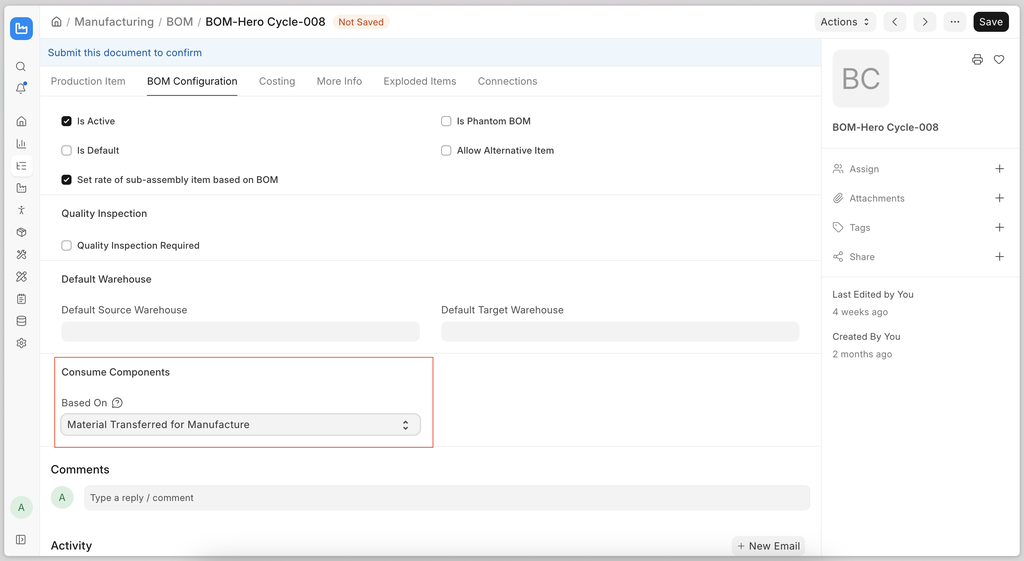Open the Based On dropdown
Screen dimensions: 1024x561
240,425
